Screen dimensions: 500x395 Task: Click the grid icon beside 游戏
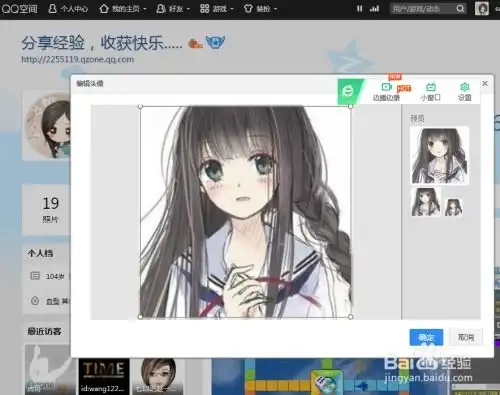point(204,9)
